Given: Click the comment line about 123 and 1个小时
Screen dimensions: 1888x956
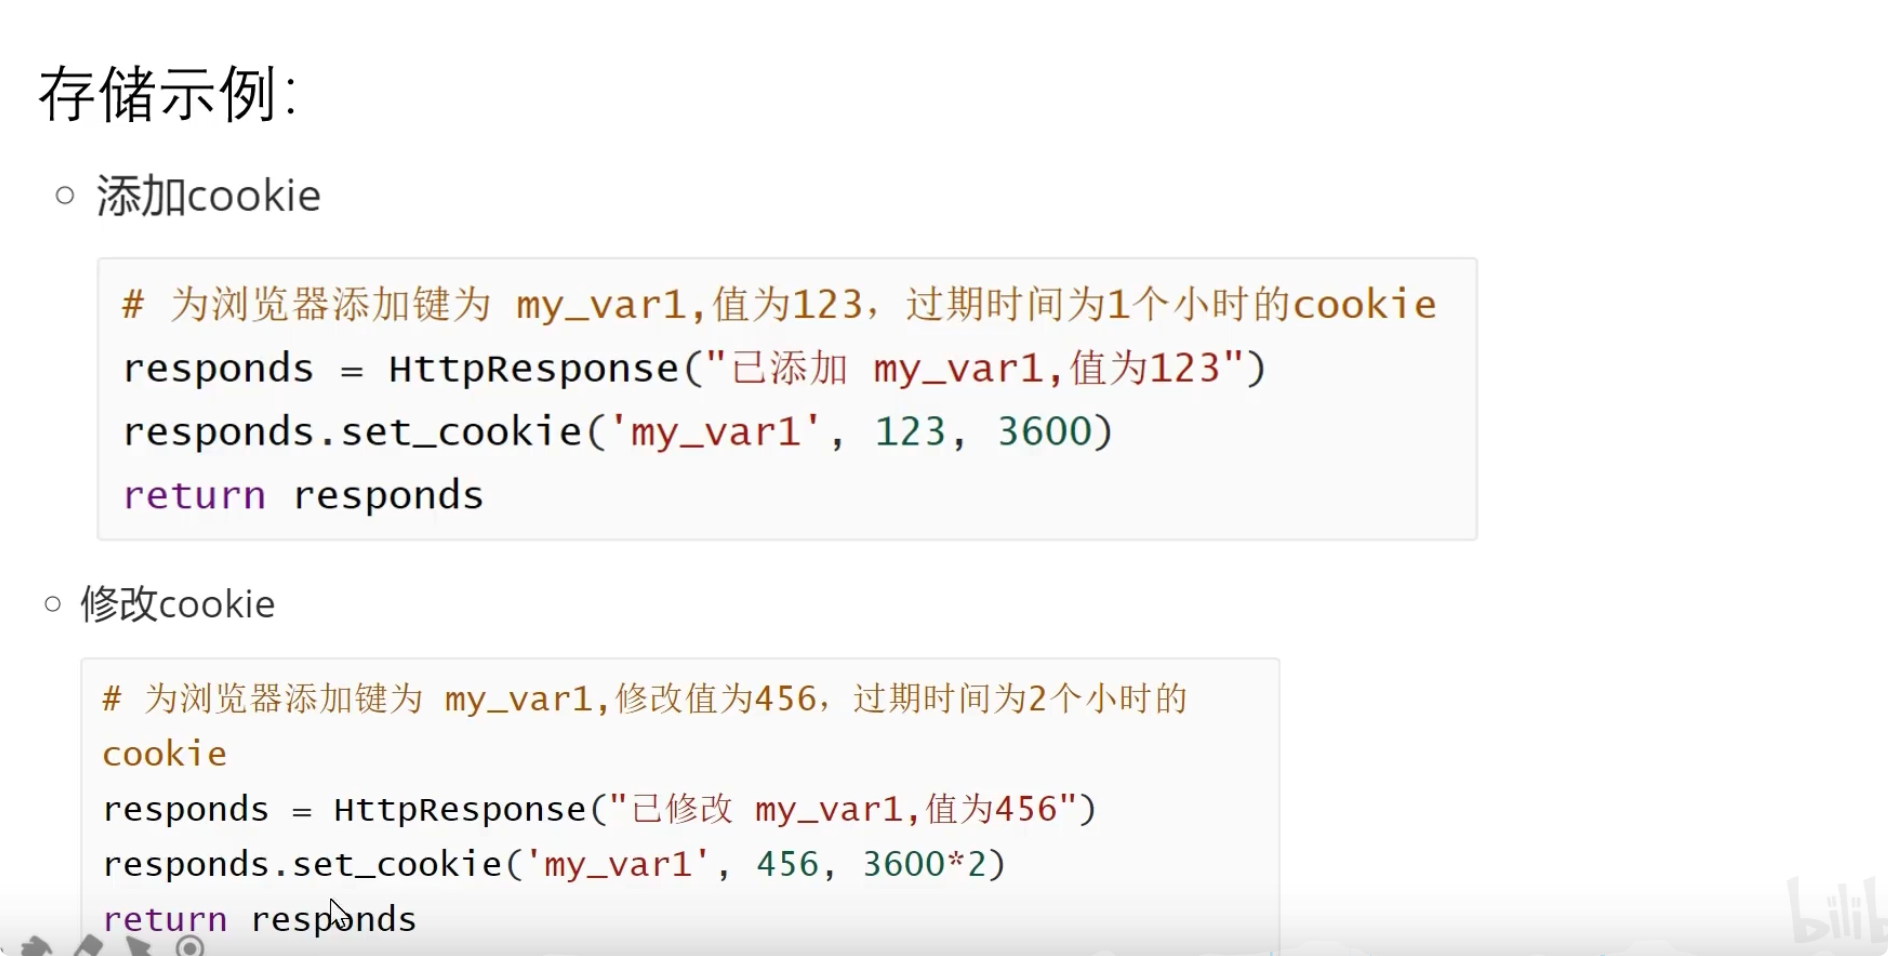Looking at the screenshot, I should 779,304.
